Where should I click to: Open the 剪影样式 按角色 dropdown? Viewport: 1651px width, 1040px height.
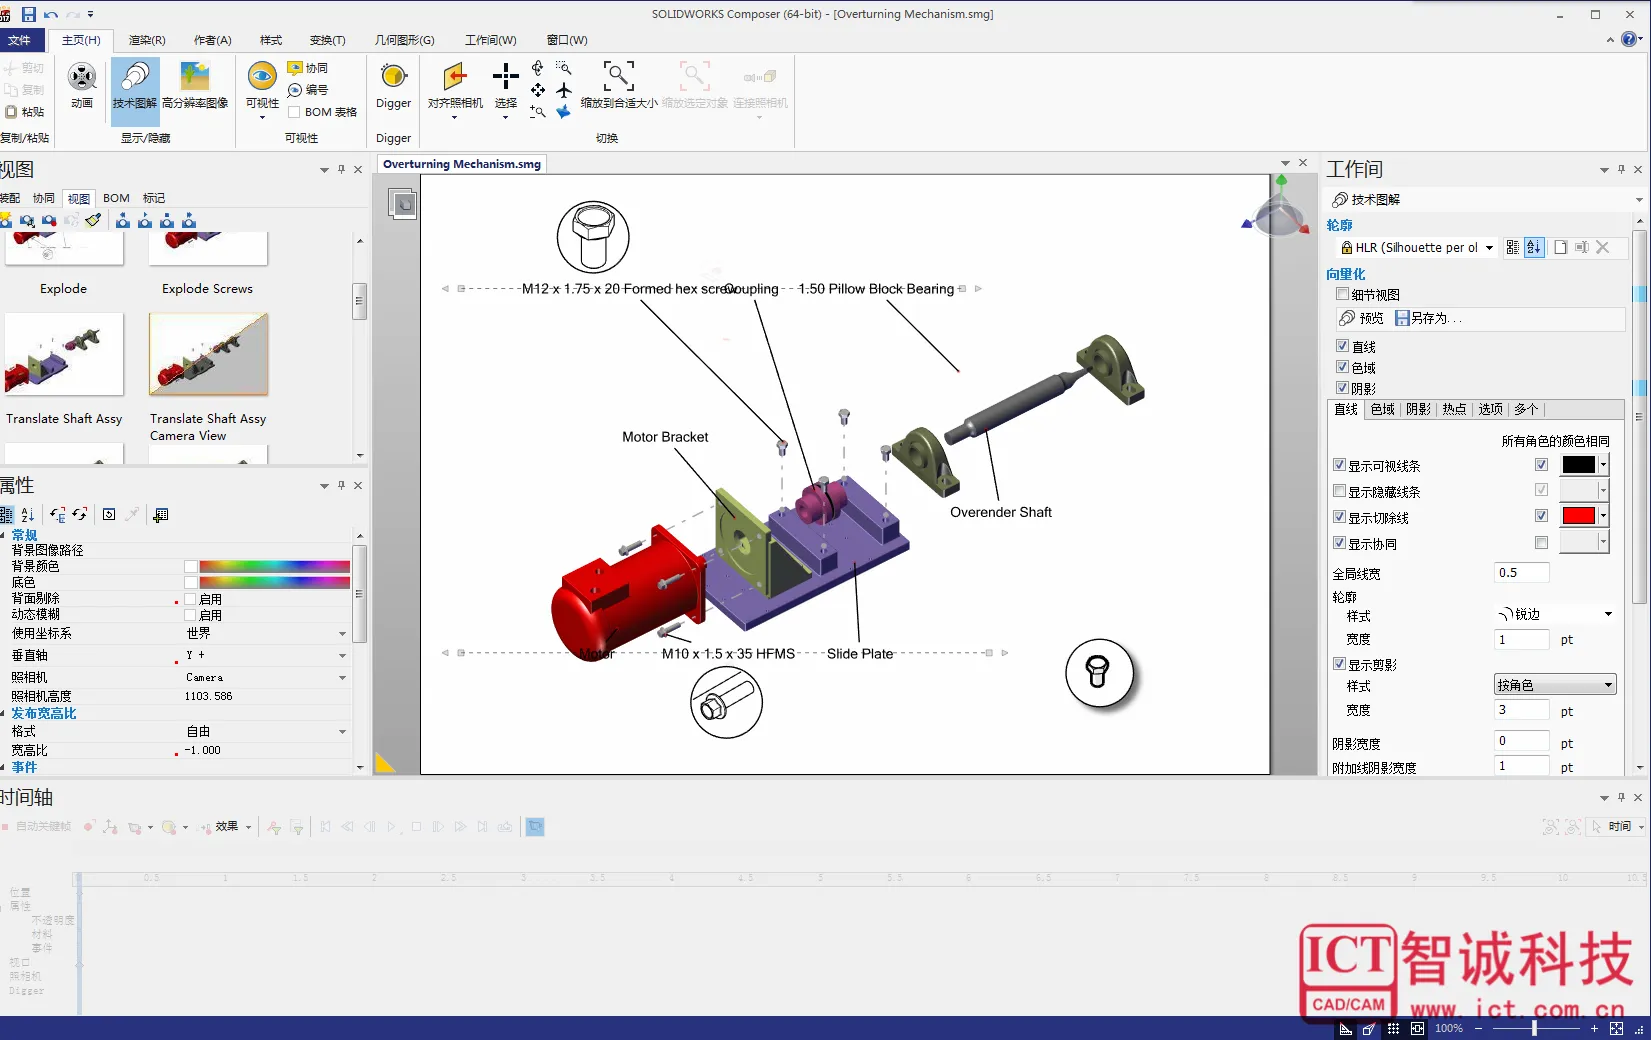coord(1555,685)
